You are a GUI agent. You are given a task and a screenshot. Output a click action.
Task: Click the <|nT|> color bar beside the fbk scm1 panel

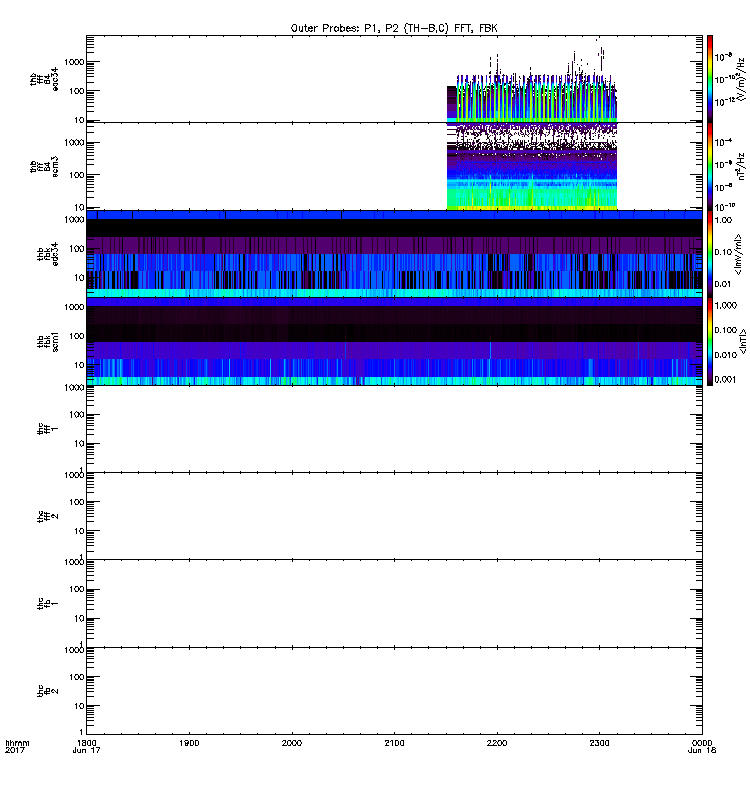710,341
